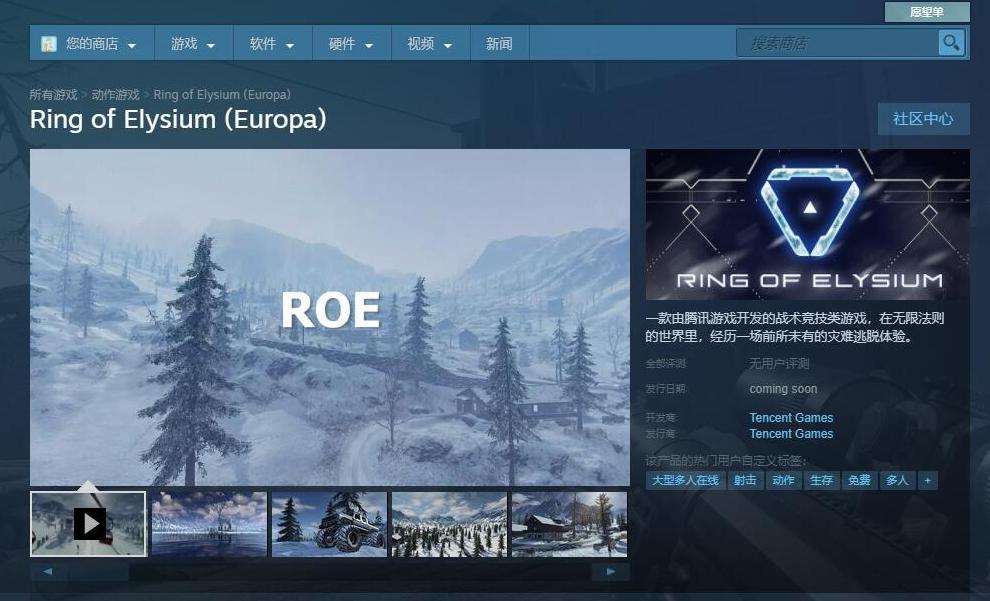Image resolution: width=990 pixels, height=601 pixels.
Task: Select the snowy forest valley thumbnail
Action: point(449,524)
